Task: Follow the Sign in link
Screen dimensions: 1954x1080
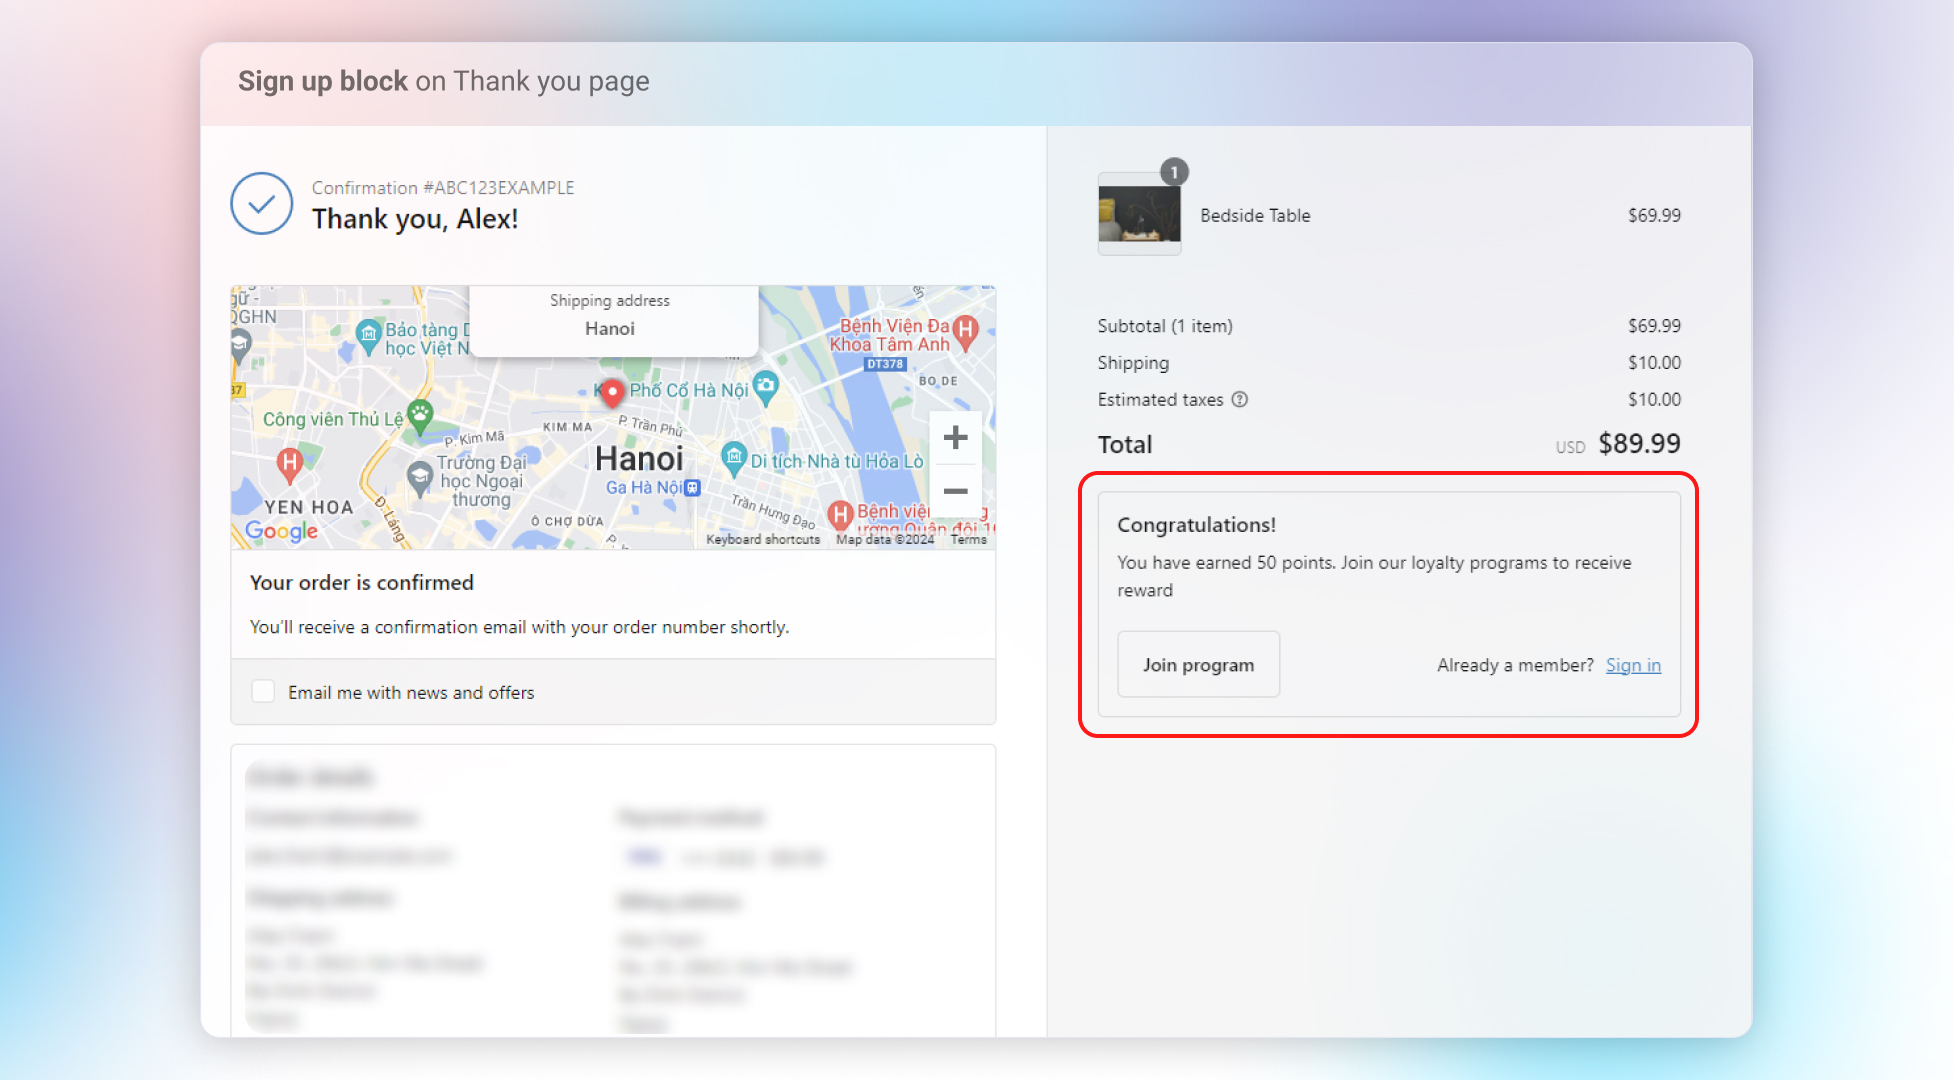Action: pyautogui.click(x=1633, y=665)
